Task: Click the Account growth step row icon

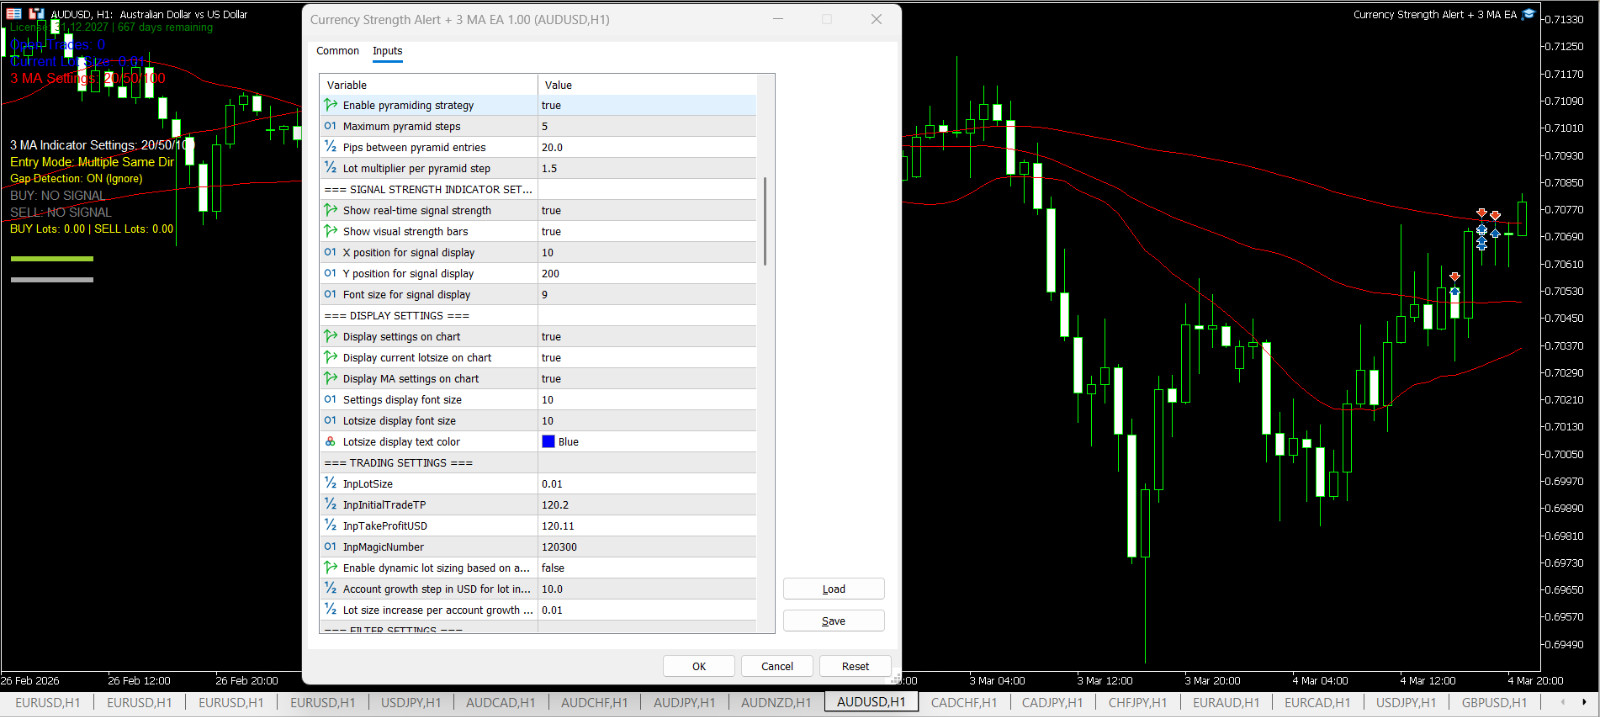Action: pyautogui.click(x=330, y=588)
